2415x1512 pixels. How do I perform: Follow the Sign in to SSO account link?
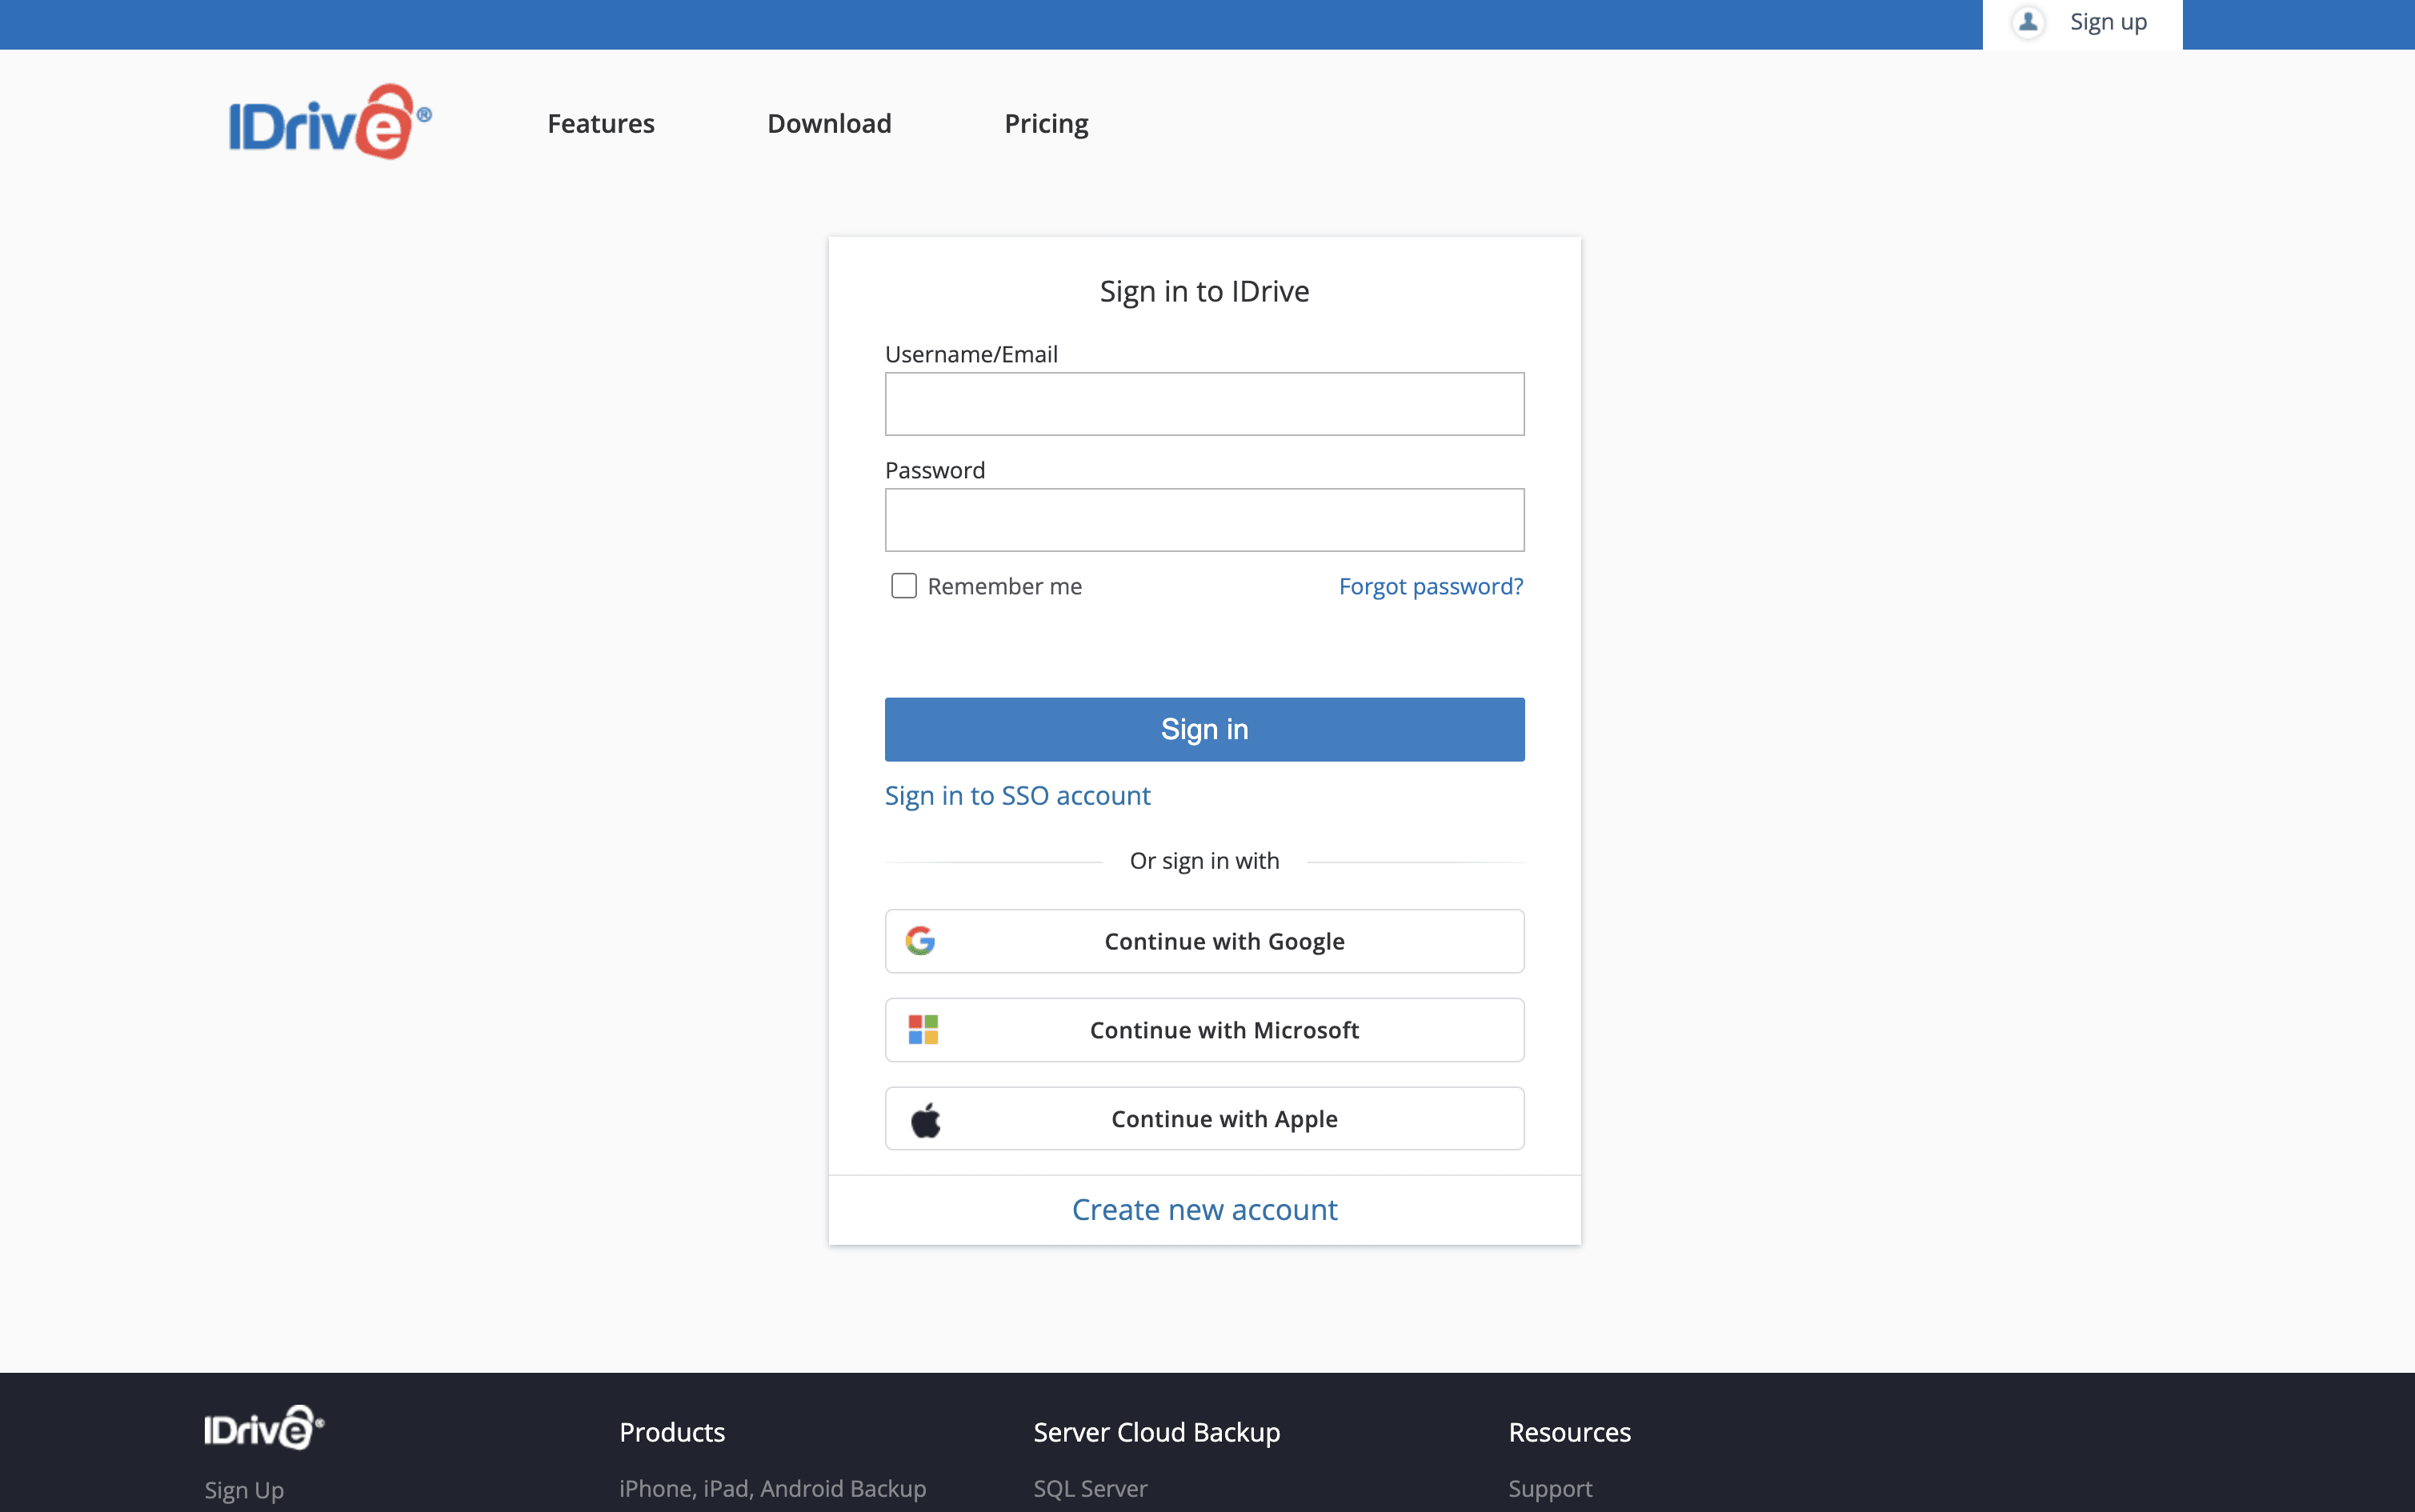point(1017,796)
